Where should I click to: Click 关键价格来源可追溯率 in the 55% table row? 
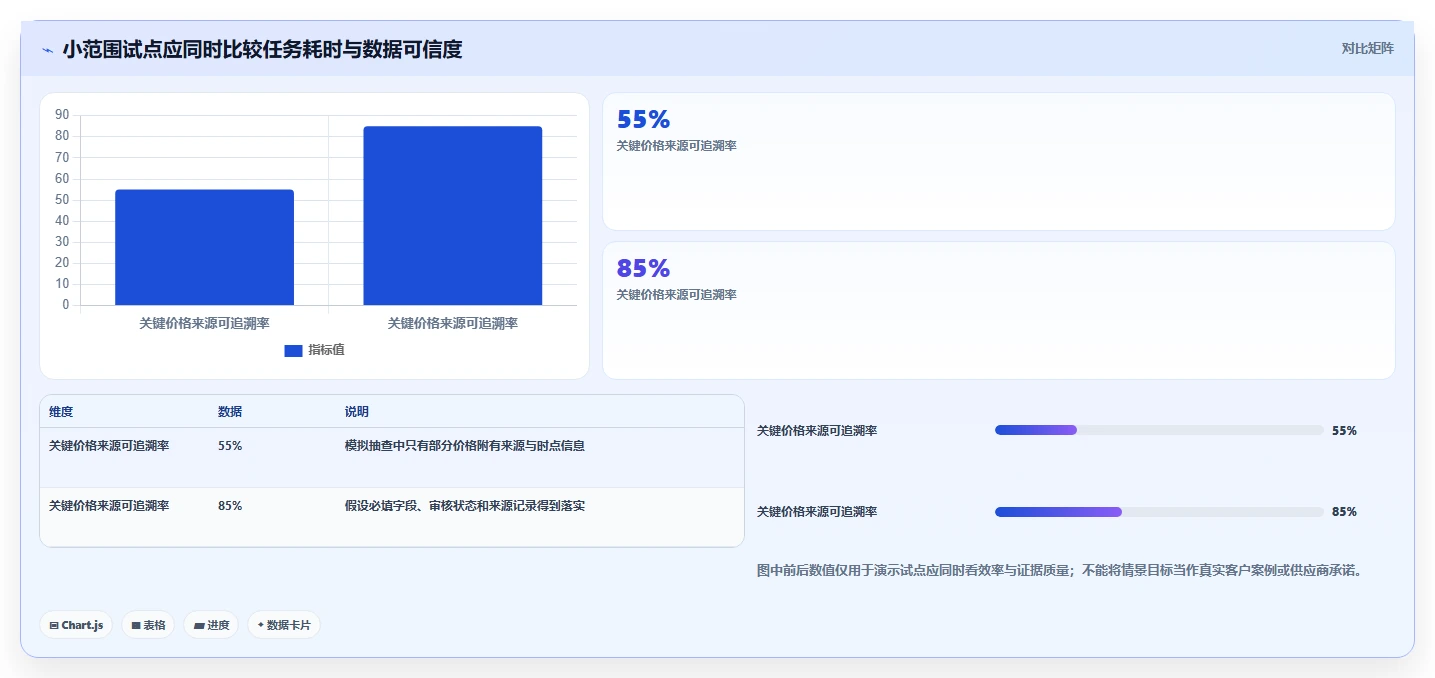coord(109,446)
